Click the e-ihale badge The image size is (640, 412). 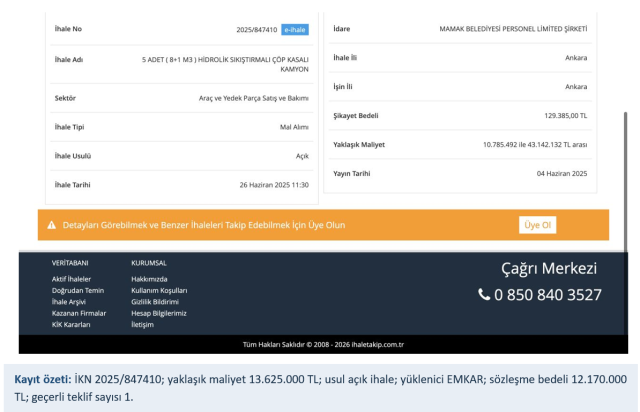[x=295, y=30]
